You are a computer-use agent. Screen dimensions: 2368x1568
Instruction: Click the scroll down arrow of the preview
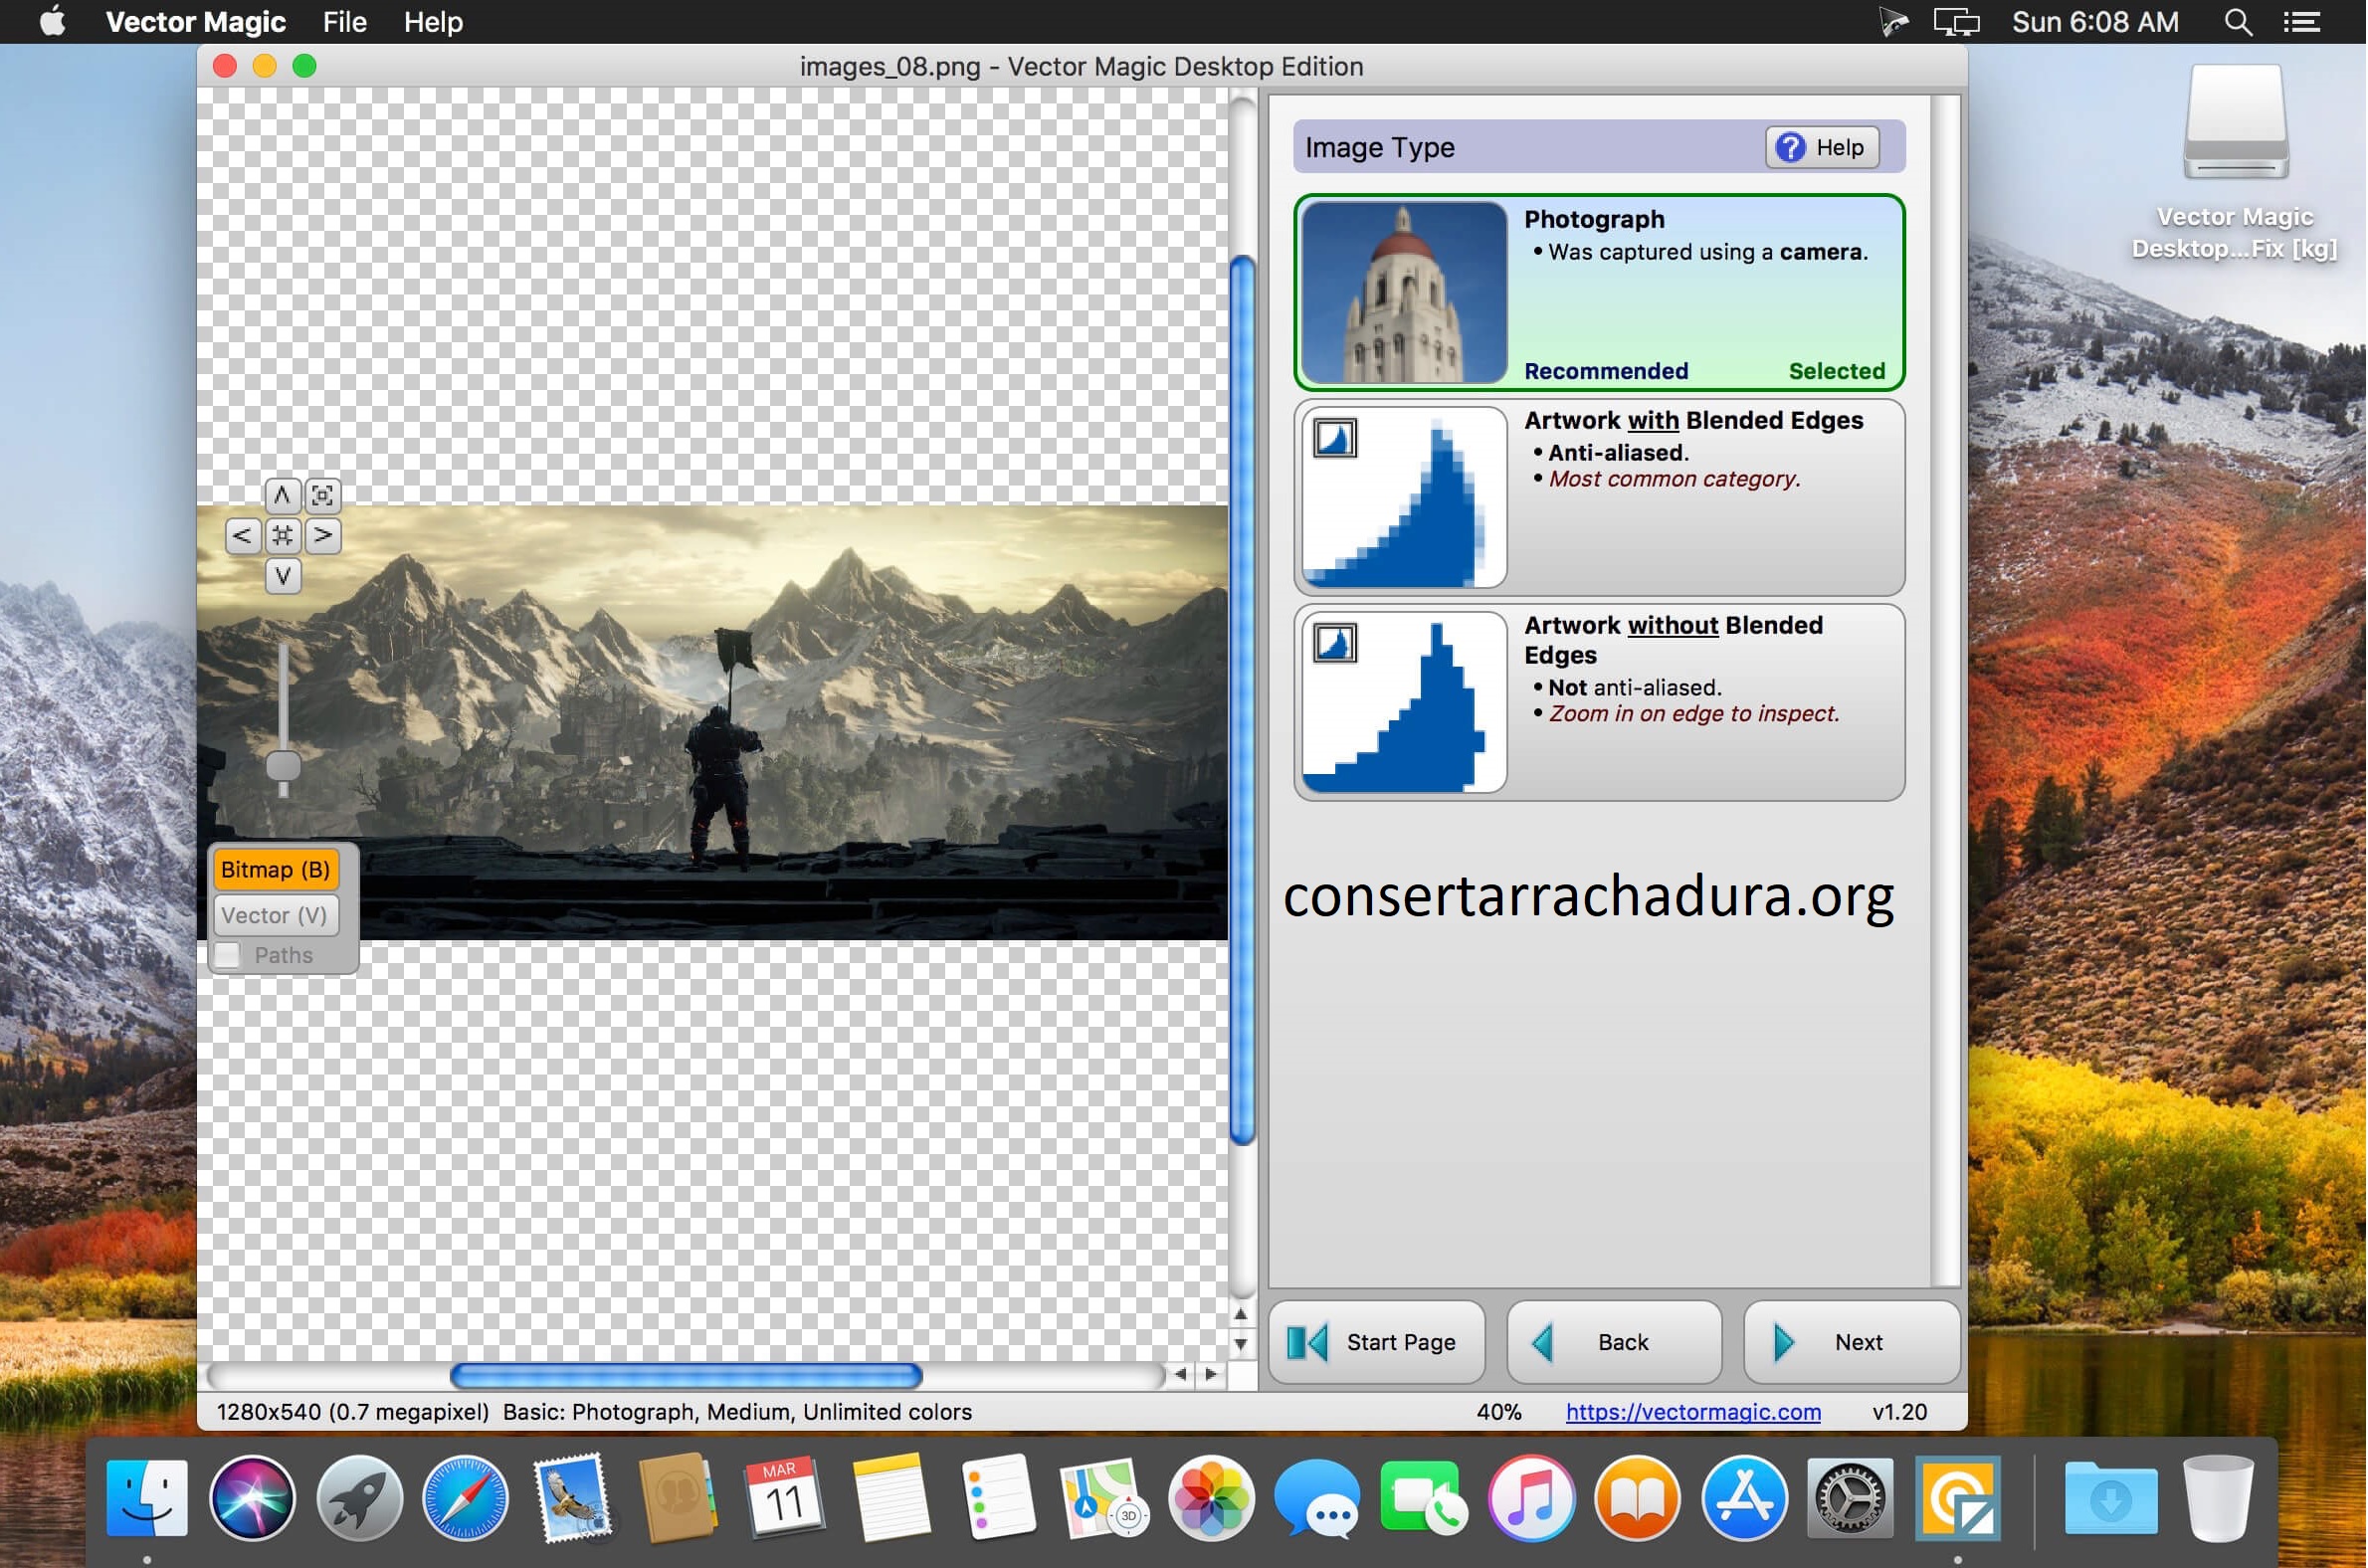pyautogui.click(x=1240, y=1344)
